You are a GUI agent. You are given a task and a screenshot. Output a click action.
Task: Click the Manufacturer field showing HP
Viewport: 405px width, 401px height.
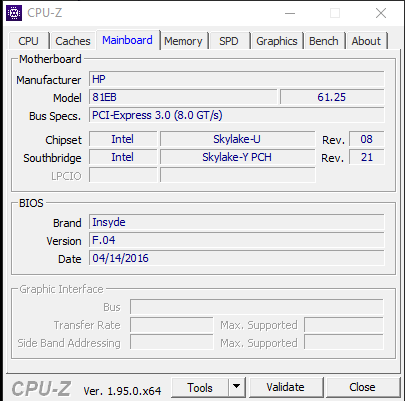[237, 79]
